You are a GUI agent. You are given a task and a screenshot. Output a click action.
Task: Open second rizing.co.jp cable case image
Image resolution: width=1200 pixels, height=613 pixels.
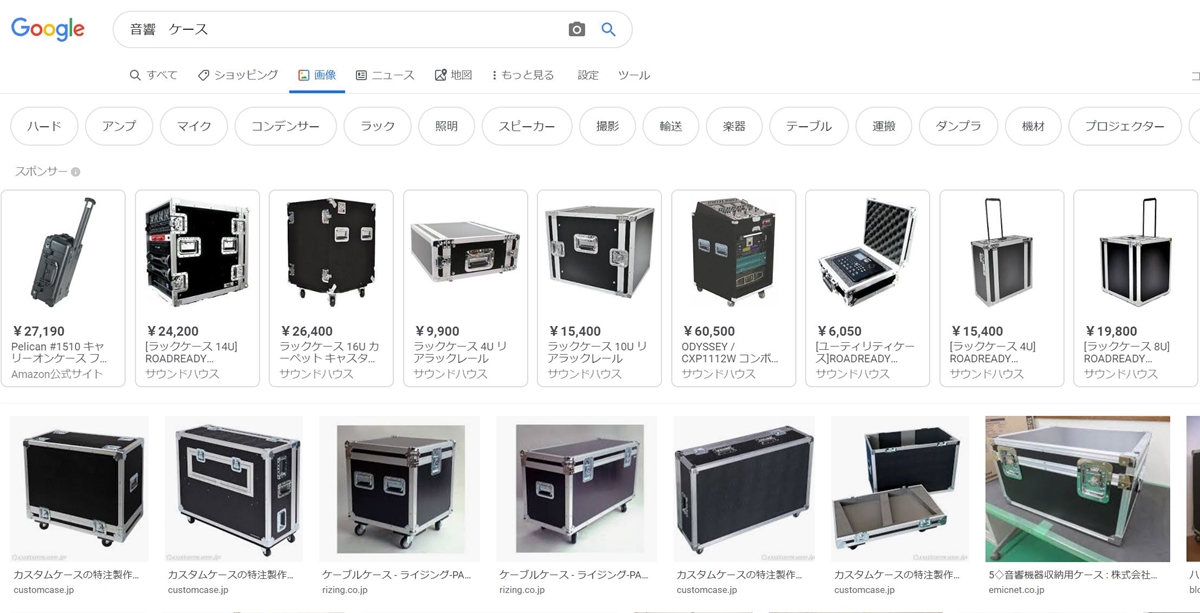[x=576, y=489]
